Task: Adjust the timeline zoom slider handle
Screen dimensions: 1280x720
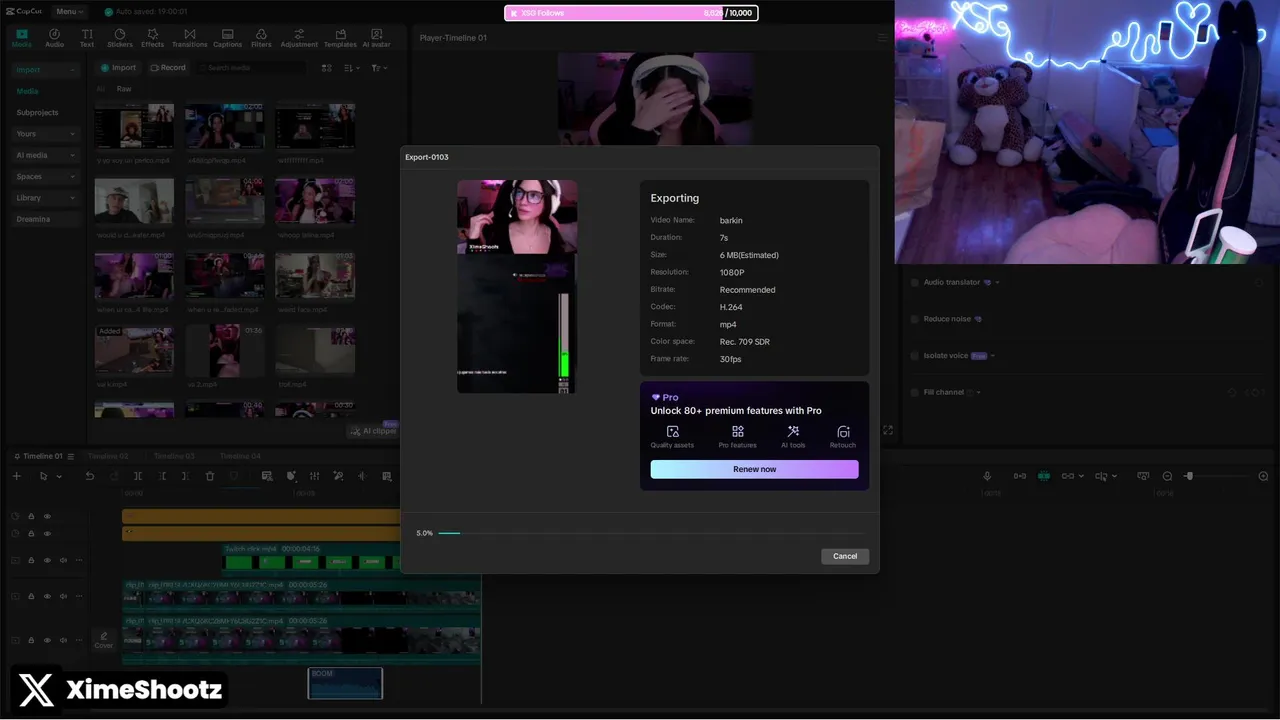Action: tap(1189, 476)
